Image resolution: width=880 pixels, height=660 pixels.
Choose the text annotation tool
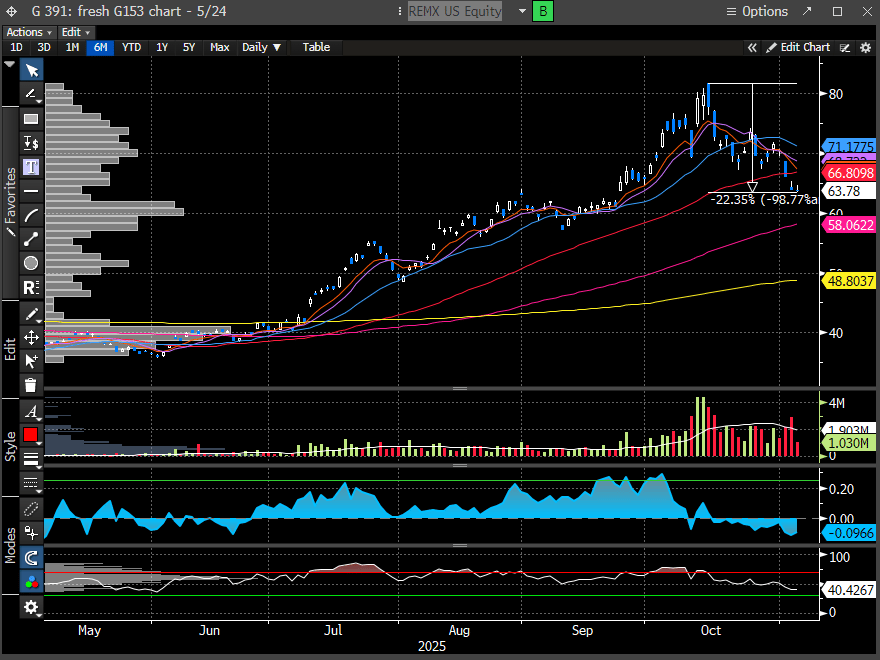pyautogui.click(x=31, y=166)
